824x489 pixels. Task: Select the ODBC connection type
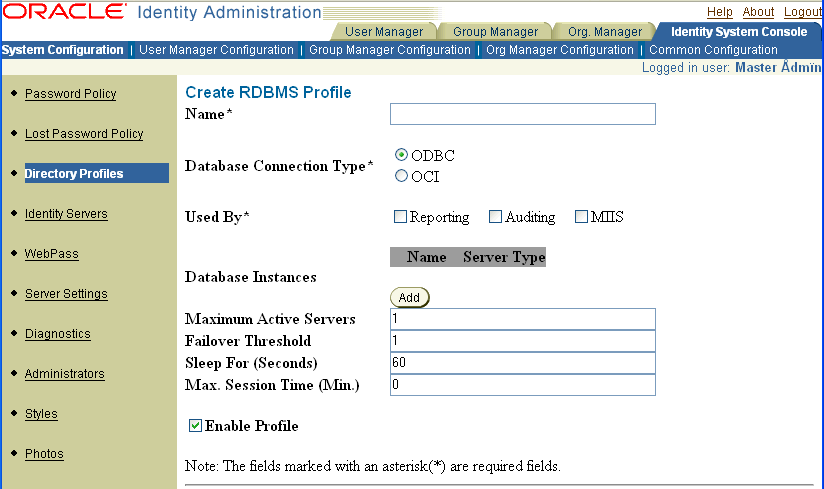(401, 155)
